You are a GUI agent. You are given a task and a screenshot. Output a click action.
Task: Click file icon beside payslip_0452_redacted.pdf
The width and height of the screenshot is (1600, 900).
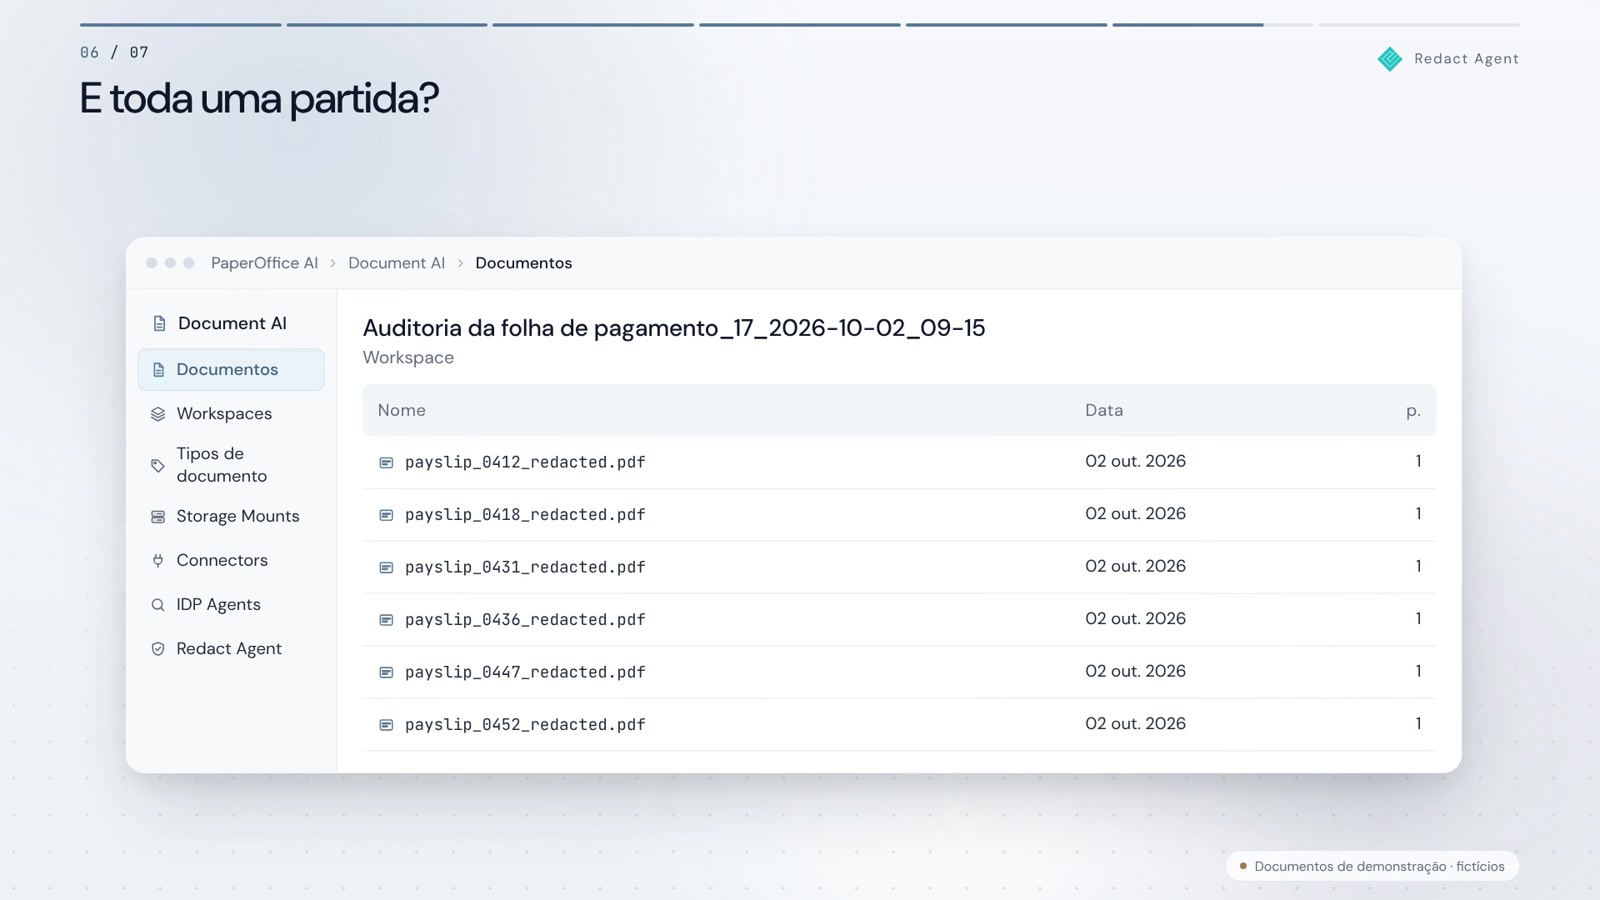point(386,725)
